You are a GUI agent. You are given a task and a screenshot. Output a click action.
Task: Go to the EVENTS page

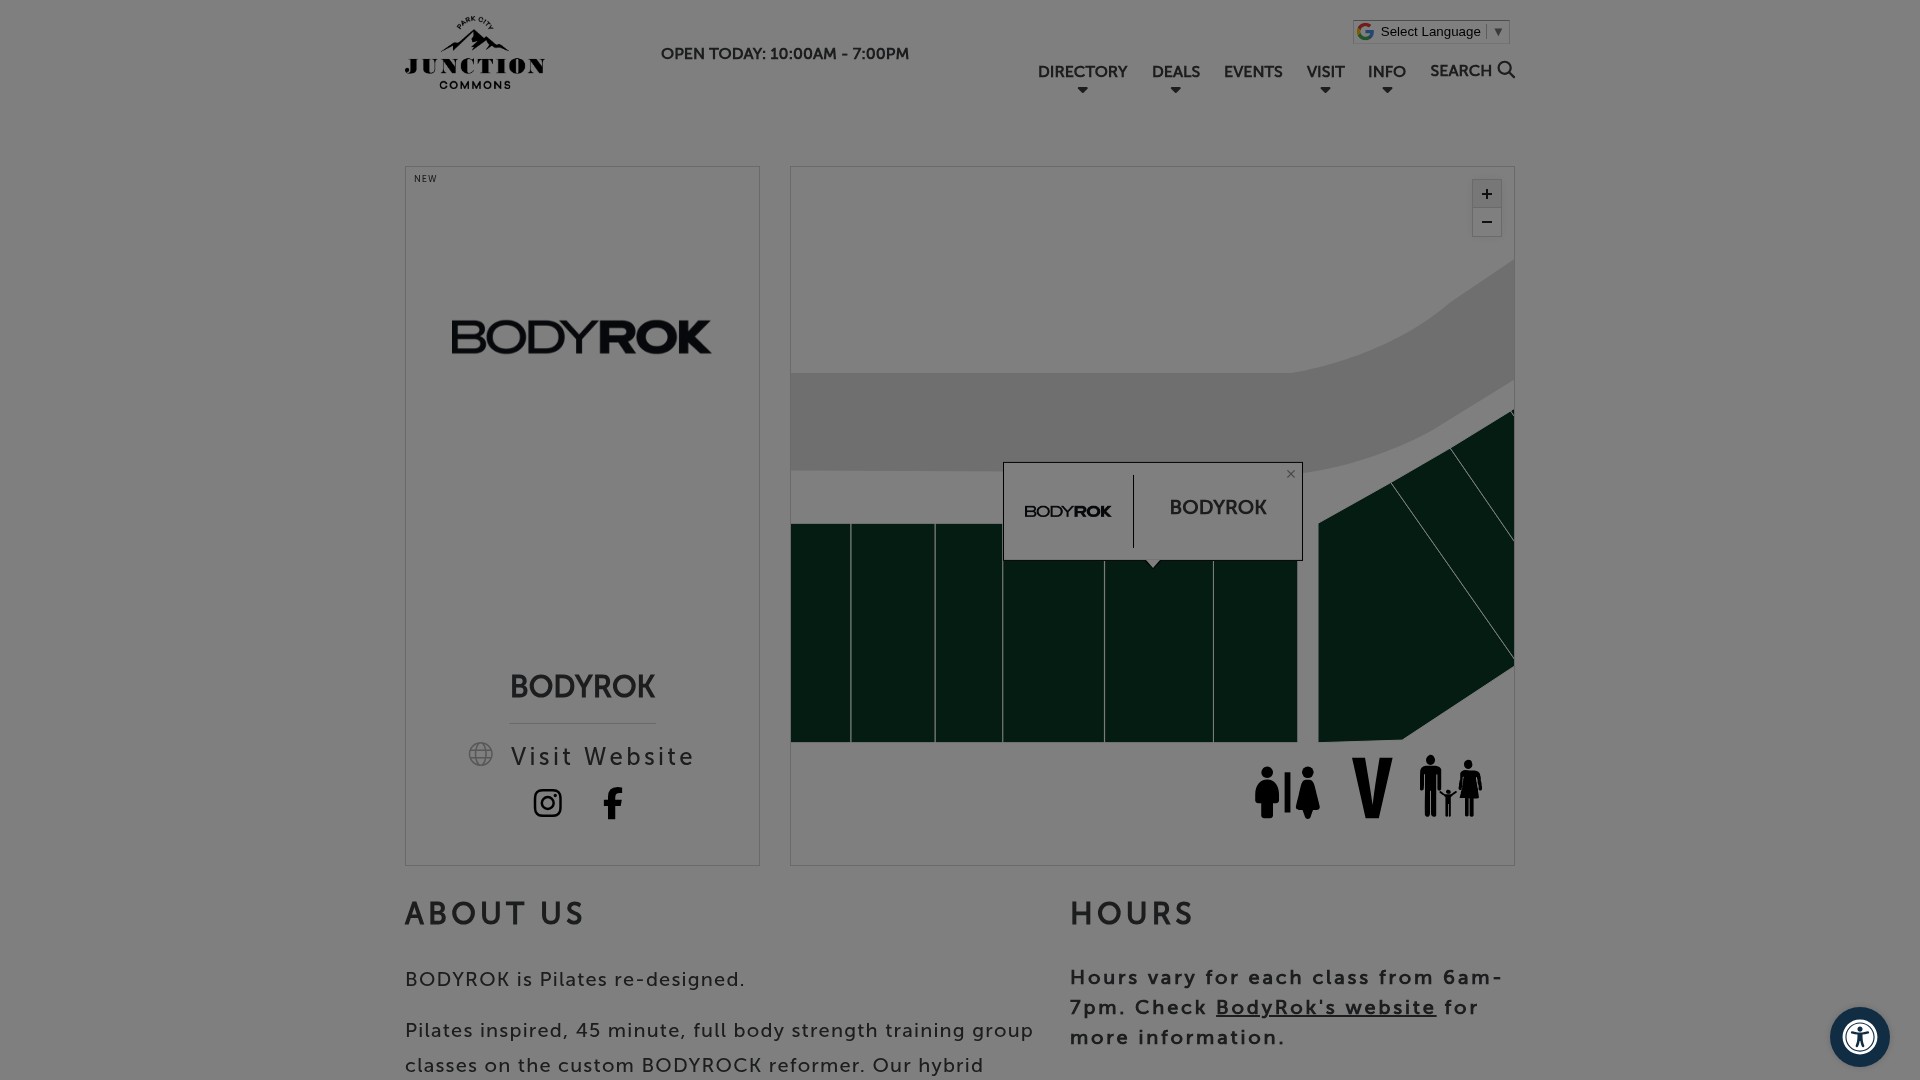[1253, 72]
